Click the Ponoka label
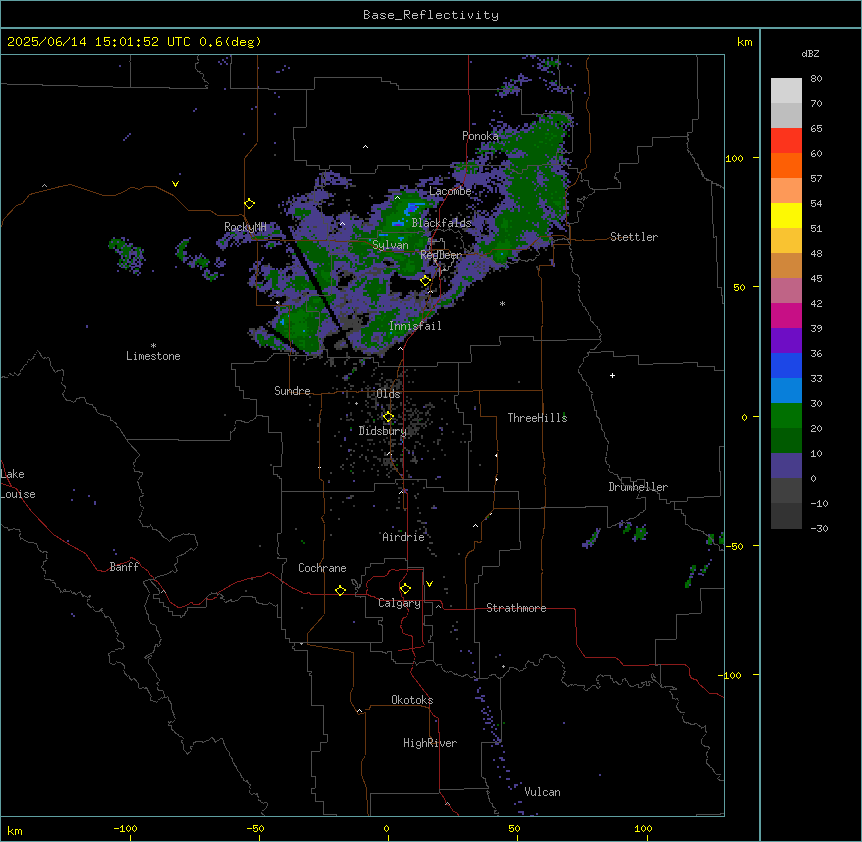Viewport: 862px width, 842px height. pyautogui.click(x=480, y=136)
